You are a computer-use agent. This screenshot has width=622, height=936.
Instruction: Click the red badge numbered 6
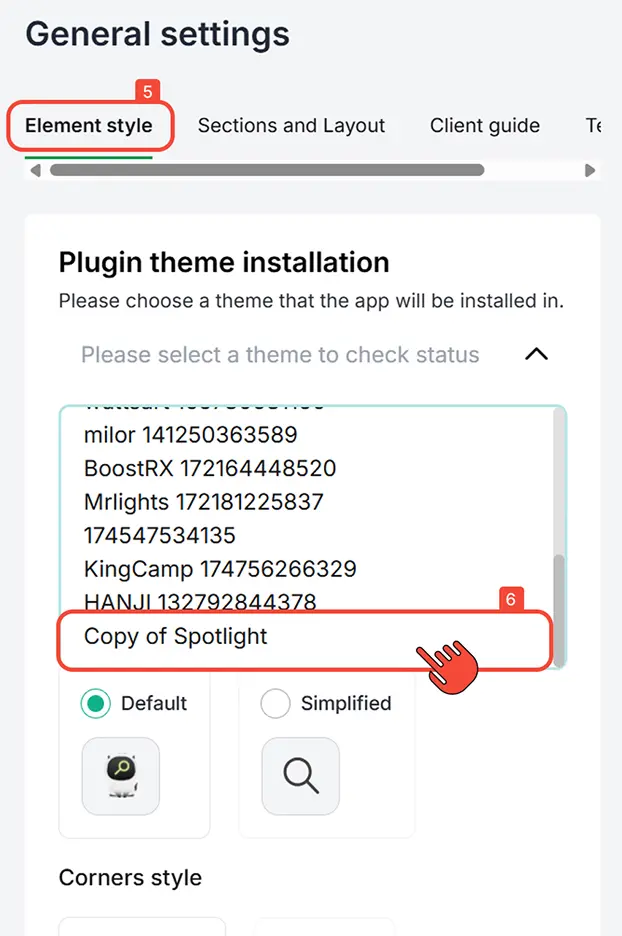pyautogui.click(x=511, y=599)
